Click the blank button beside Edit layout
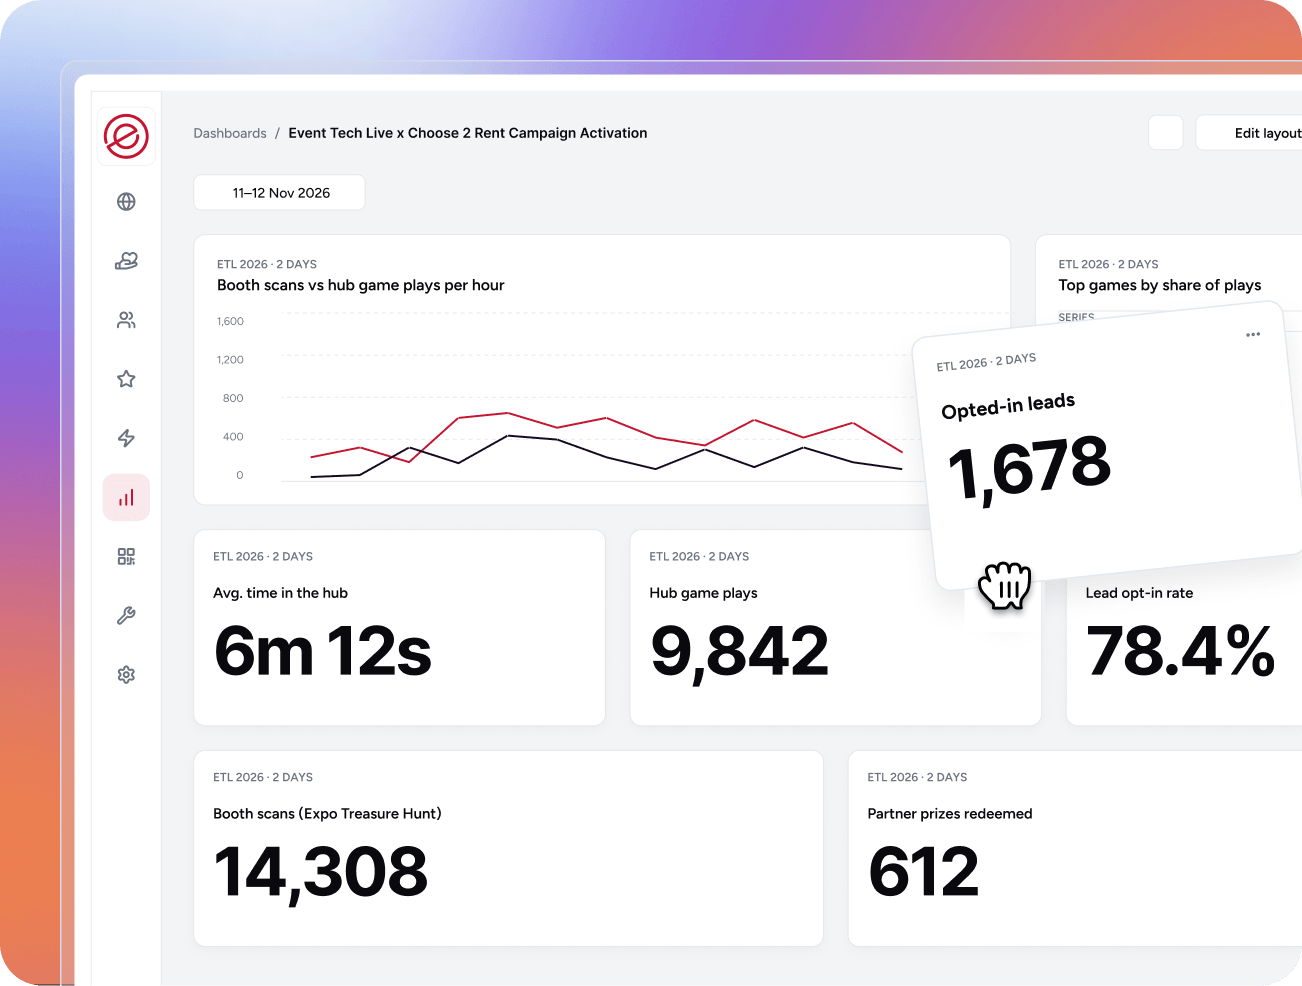 pyautogui.click(x=1166, y=133)
